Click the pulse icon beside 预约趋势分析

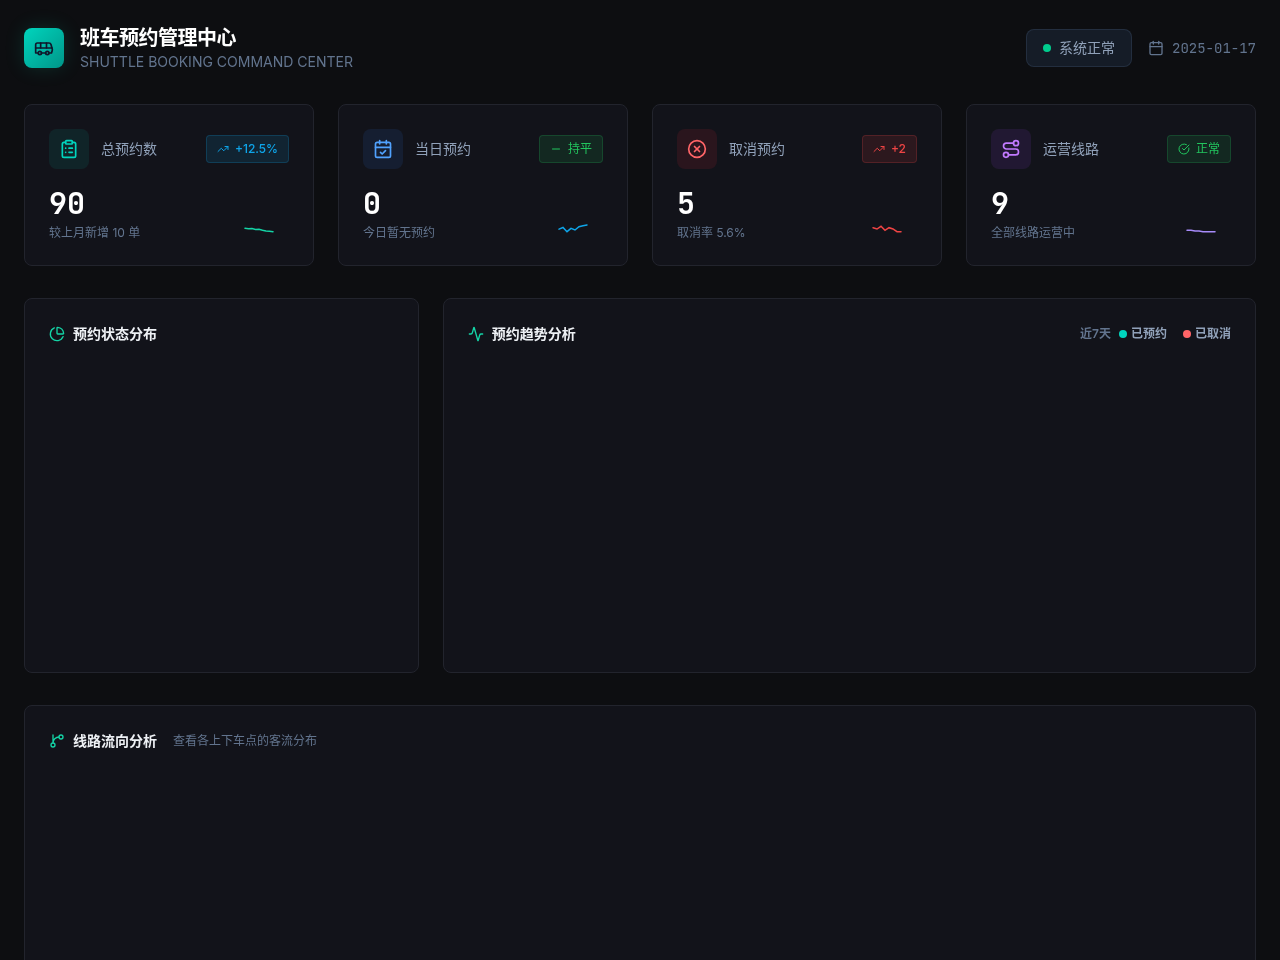click(x=476, y=334)
